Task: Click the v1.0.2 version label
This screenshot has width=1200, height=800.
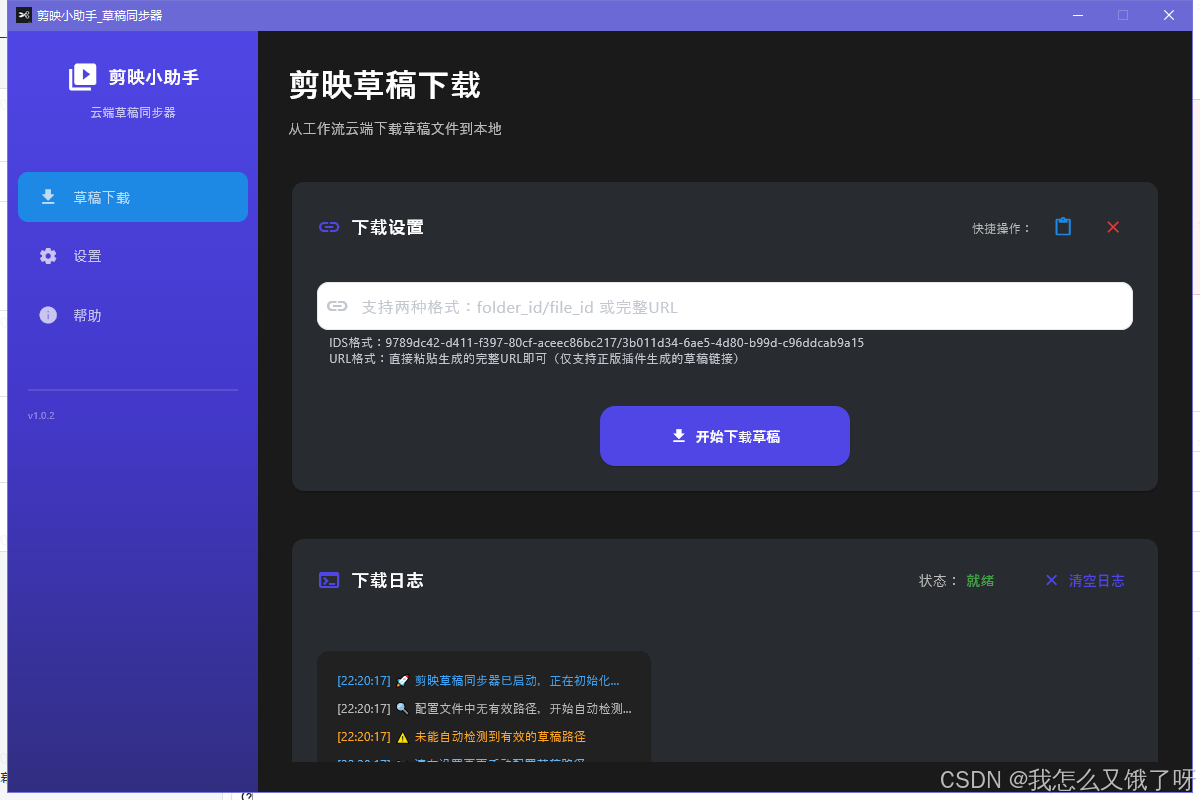Action: point(41,415)
